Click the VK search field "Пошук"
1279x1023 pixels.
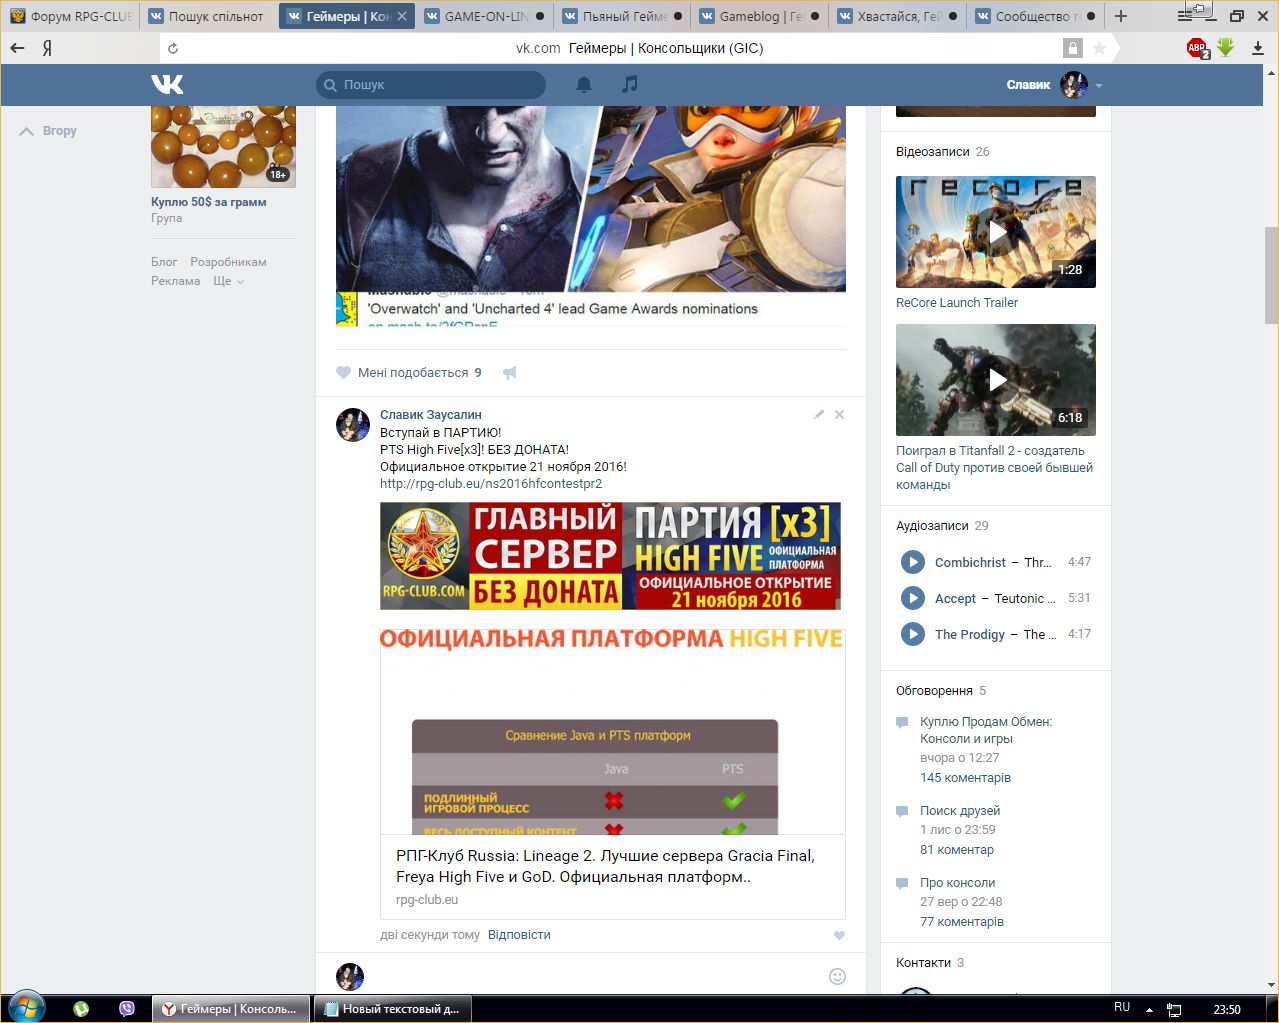point(431,85)
